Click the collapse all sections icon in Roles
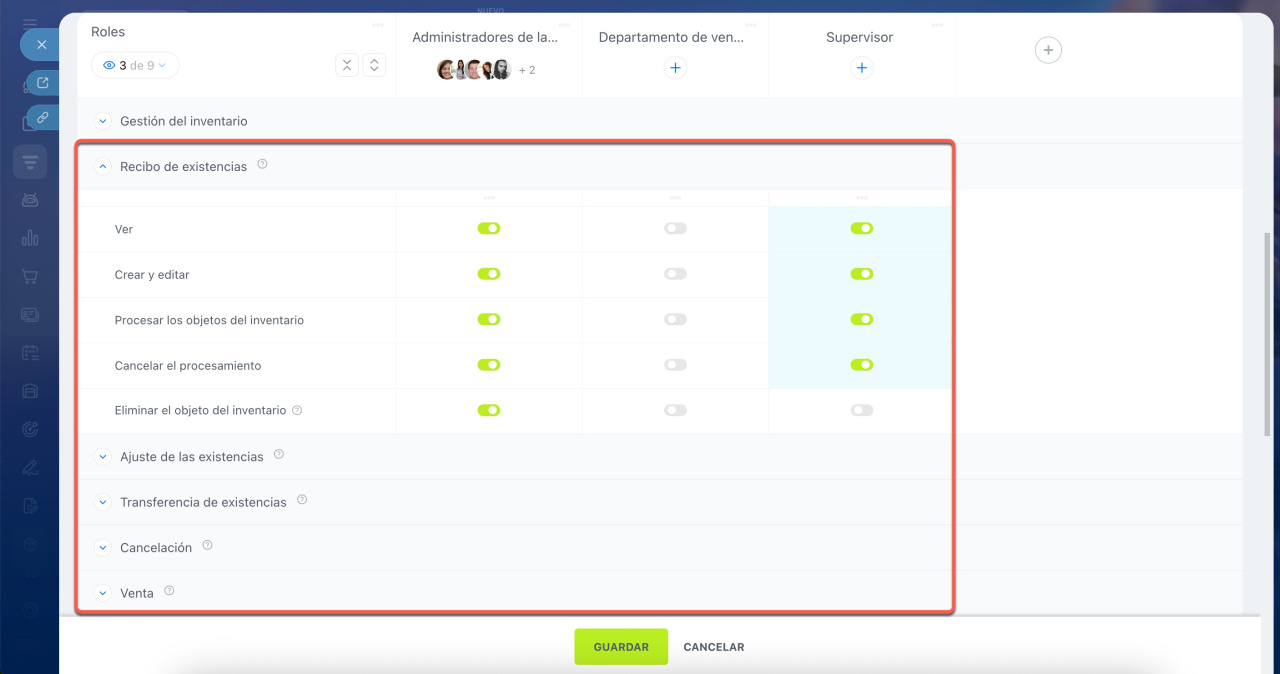Image resolution: width=1280 pixels, height=674 pixels. [x=346, y=65]
